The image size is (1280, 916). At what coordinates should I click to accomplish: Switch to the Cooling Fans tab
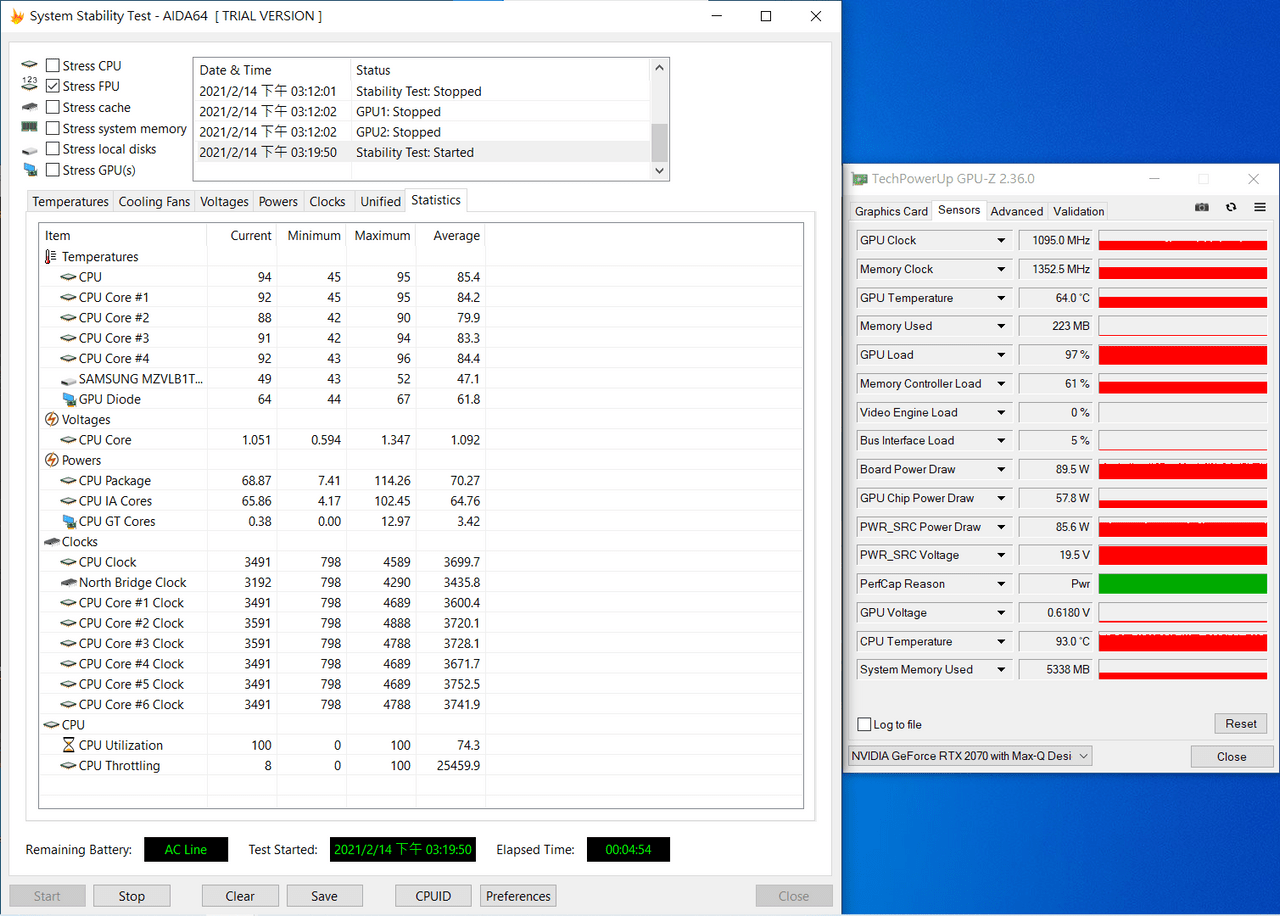pyautogui.click(x=154, y=202)
